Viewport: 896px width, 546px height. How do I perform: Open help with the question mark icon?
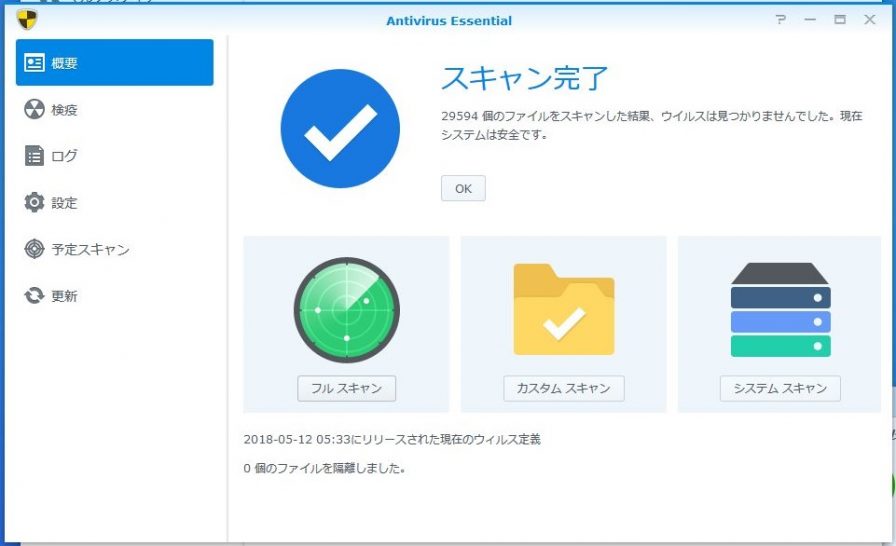pyautogui.click(x=780, y=19)
